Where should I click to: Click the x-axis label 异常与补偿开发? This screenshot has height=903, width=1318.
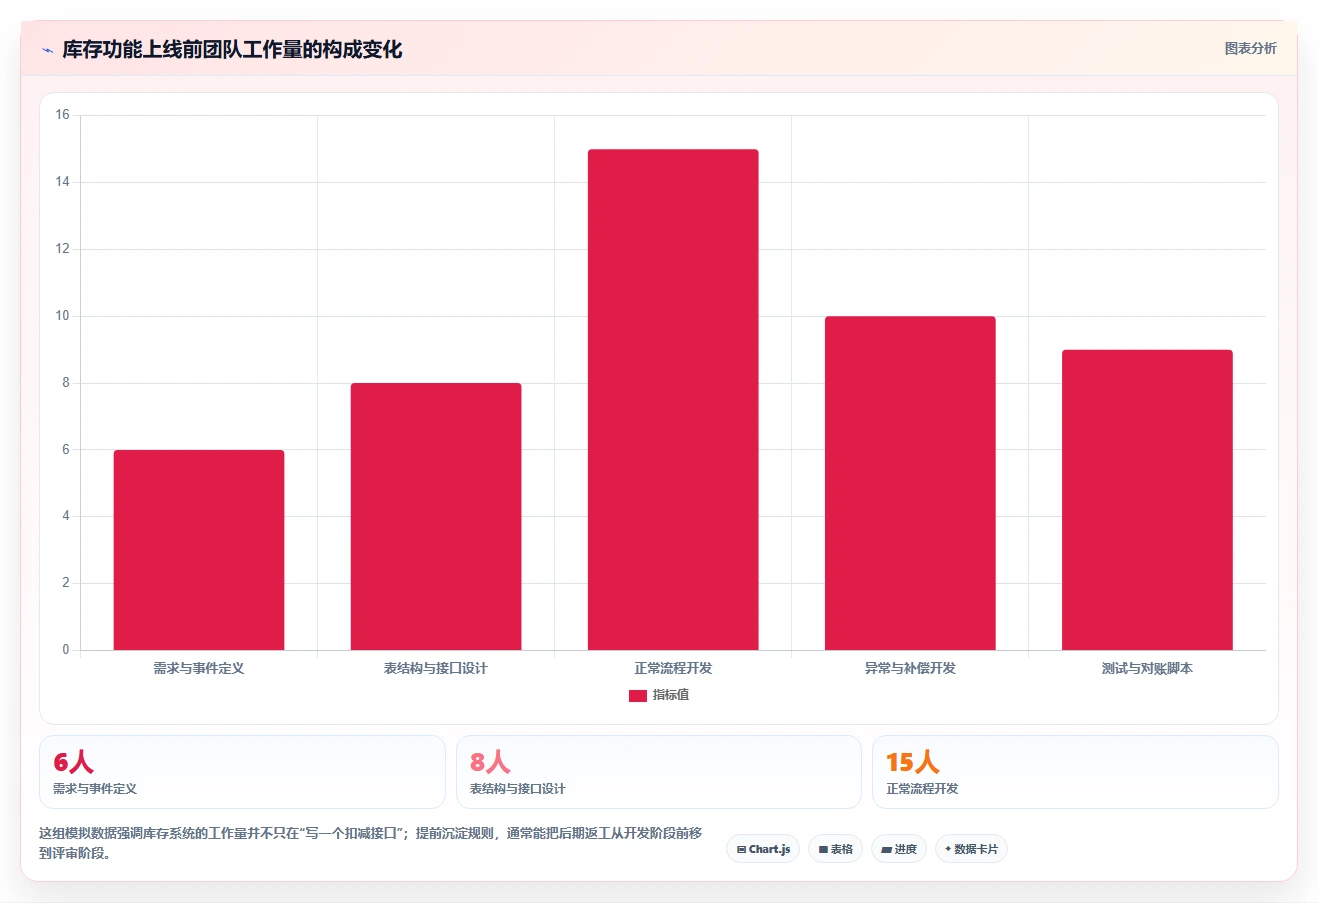(x=910, y=668)
